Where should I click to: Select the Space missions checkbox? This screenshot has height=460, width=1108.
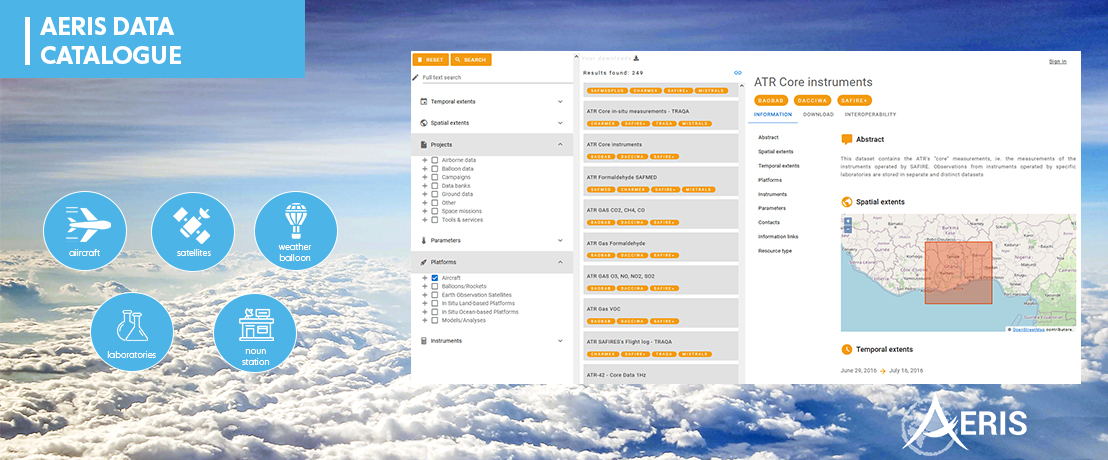(x=435, y=211)
